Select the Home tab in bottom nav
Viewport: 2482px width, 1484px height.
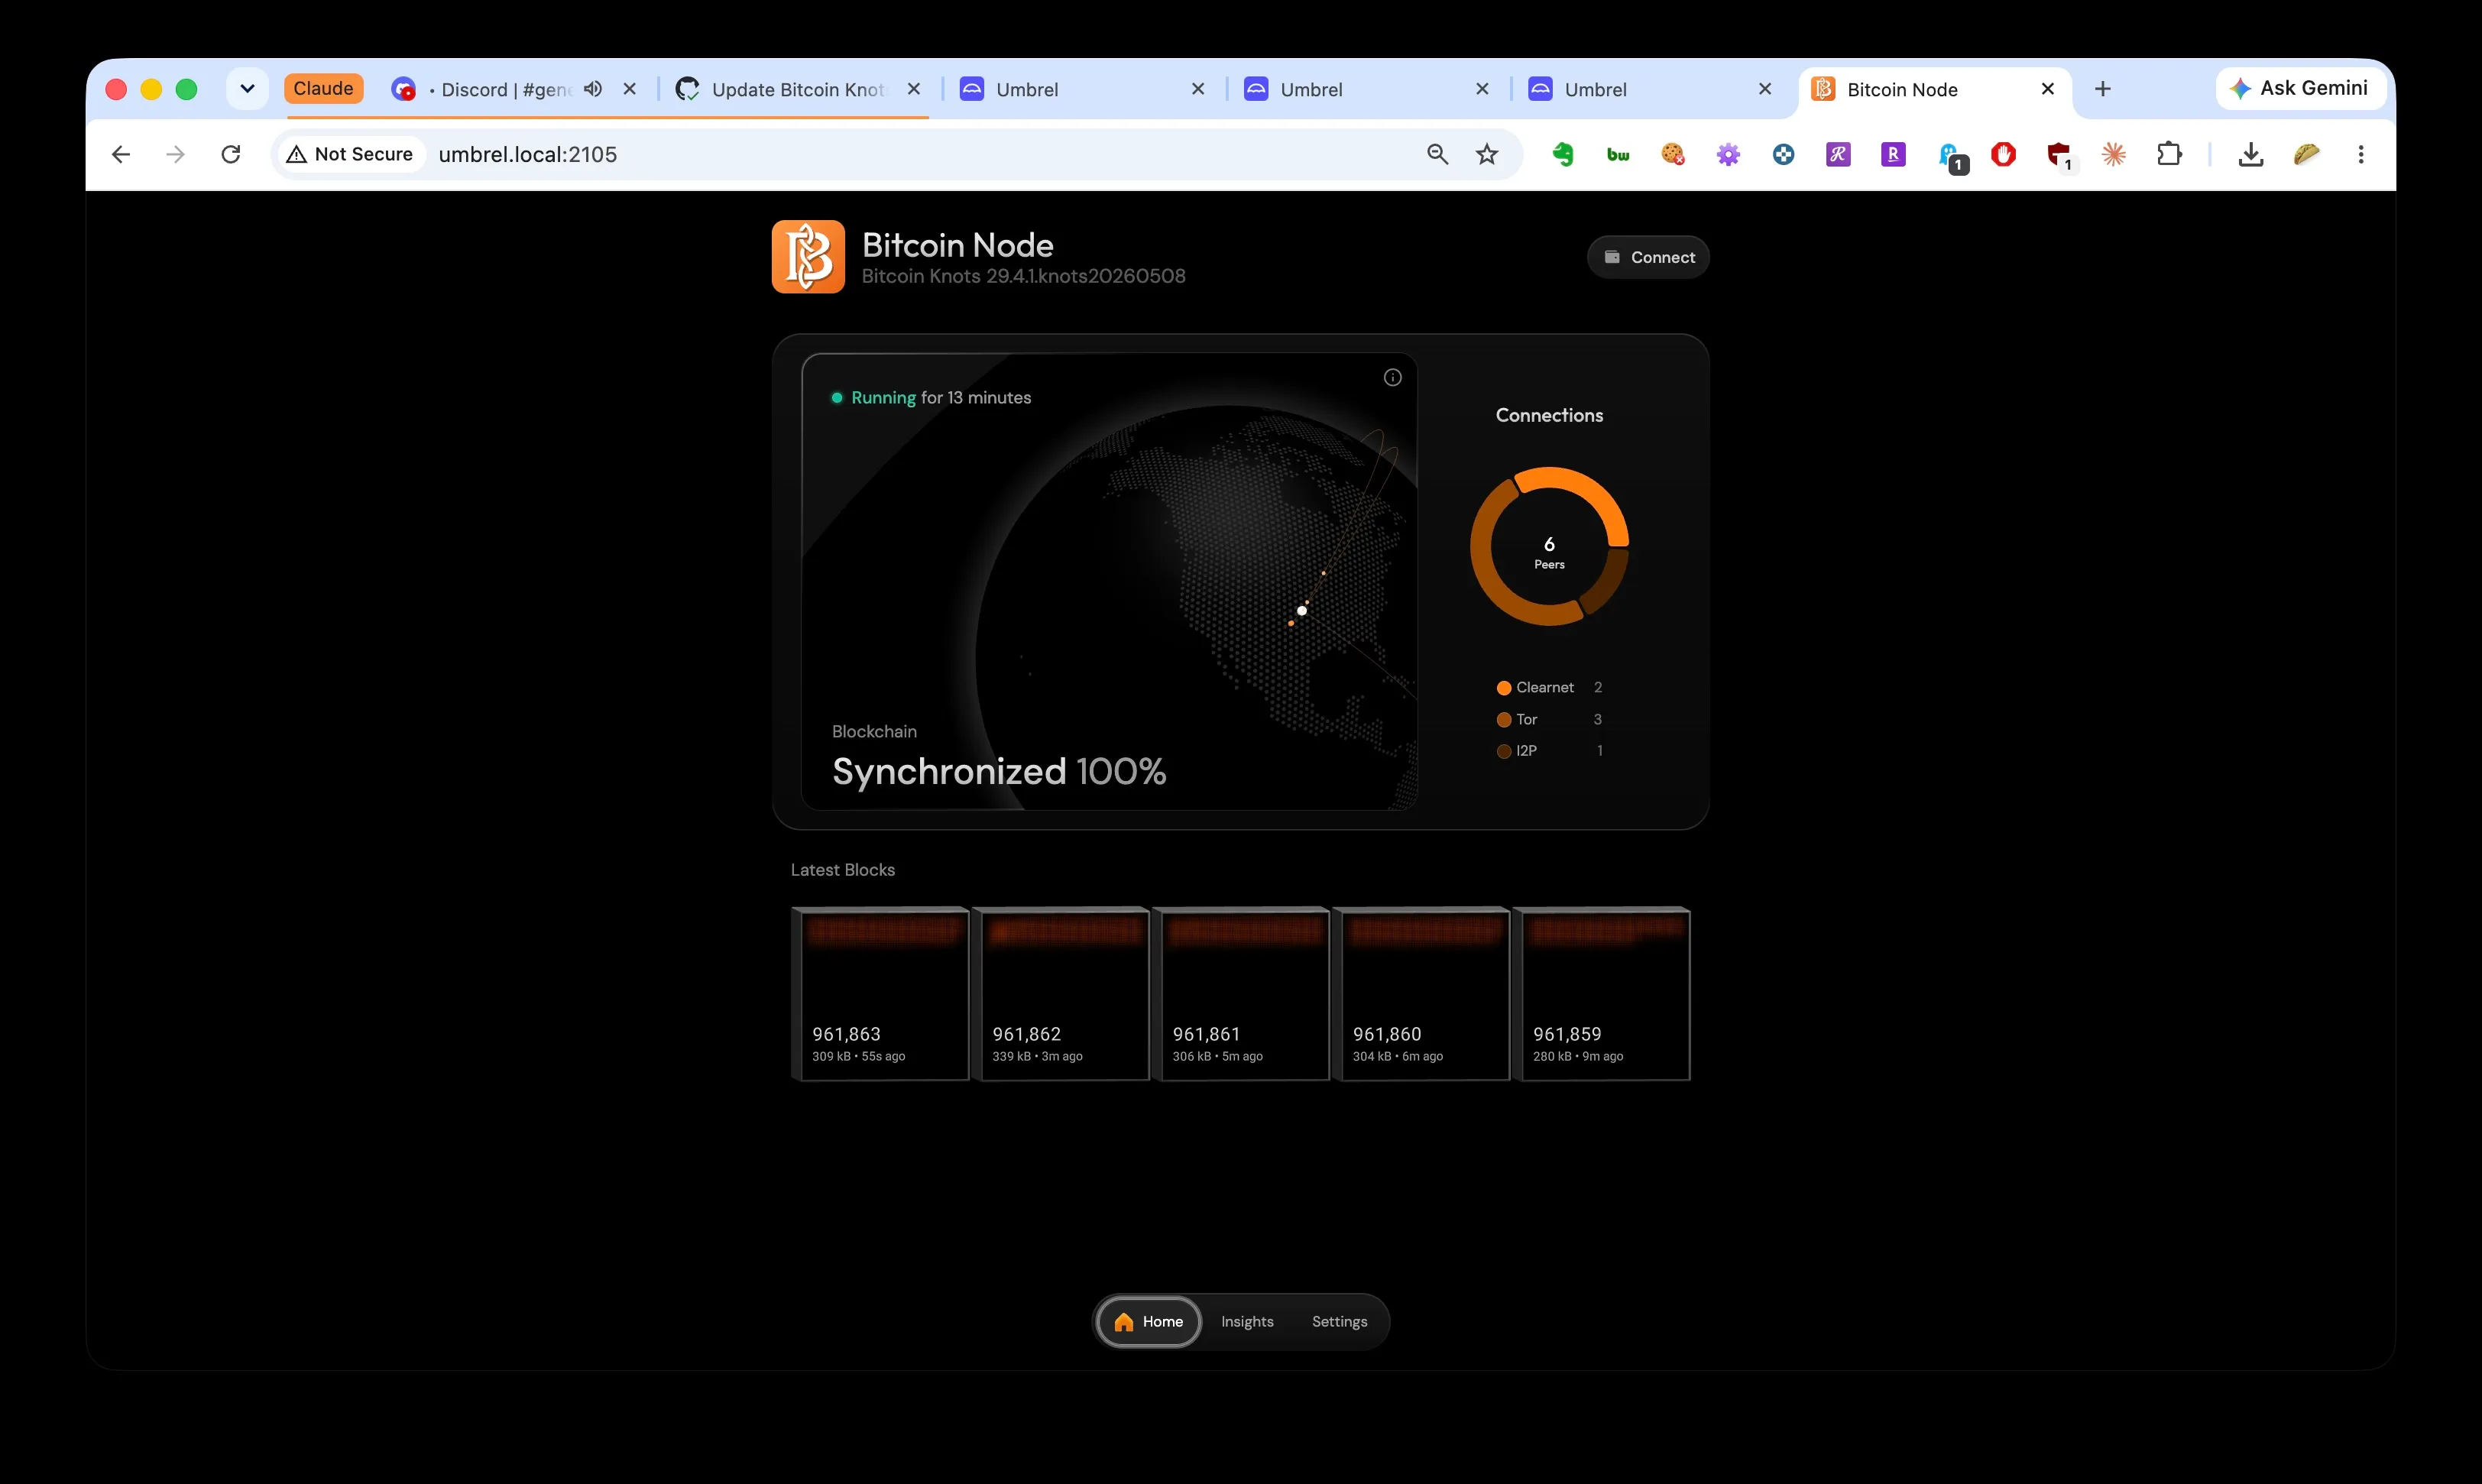click(x=1149, y=1321)
